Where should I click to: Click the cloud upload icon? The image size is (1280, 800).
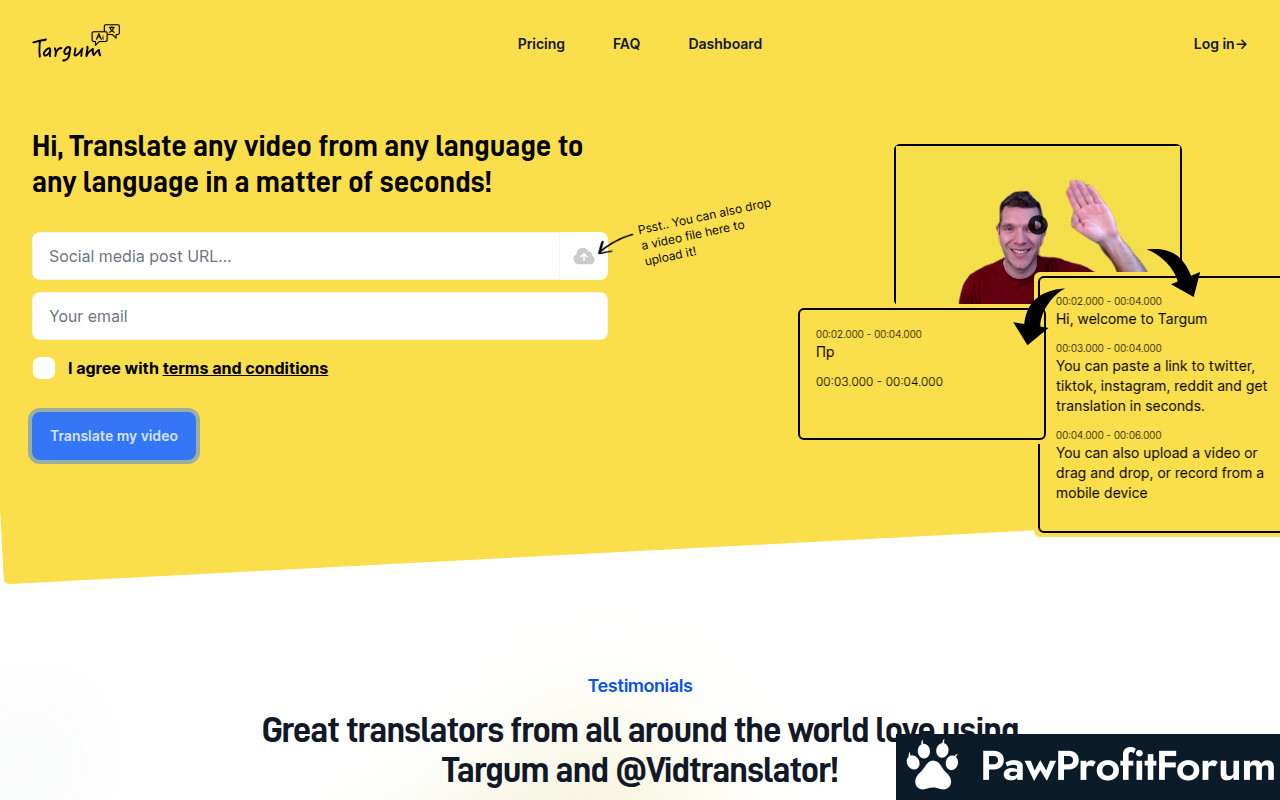pyautogui.click(x=584, y=257)
